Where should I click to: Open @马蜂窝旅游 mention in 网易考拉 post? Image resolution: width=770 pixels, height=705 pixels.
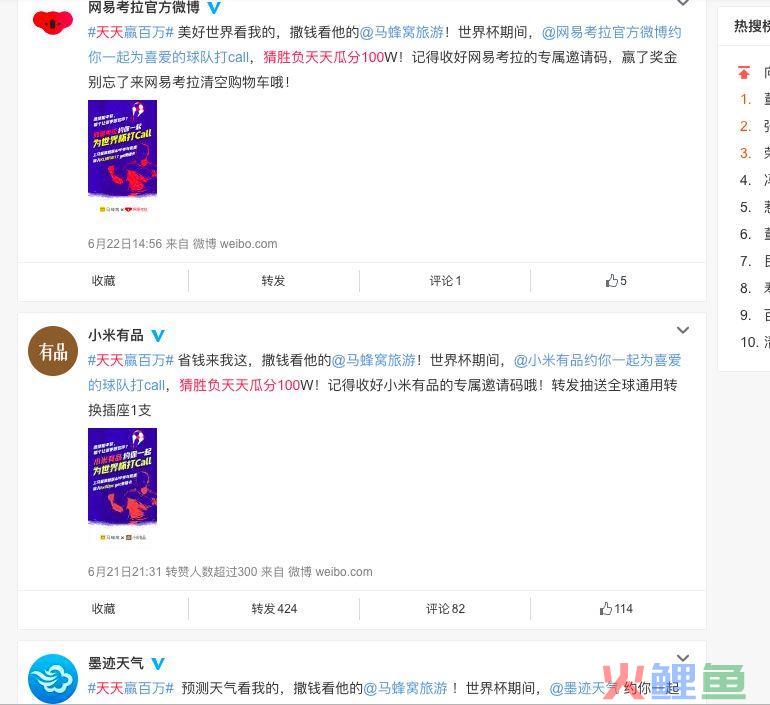pos(401,32)
